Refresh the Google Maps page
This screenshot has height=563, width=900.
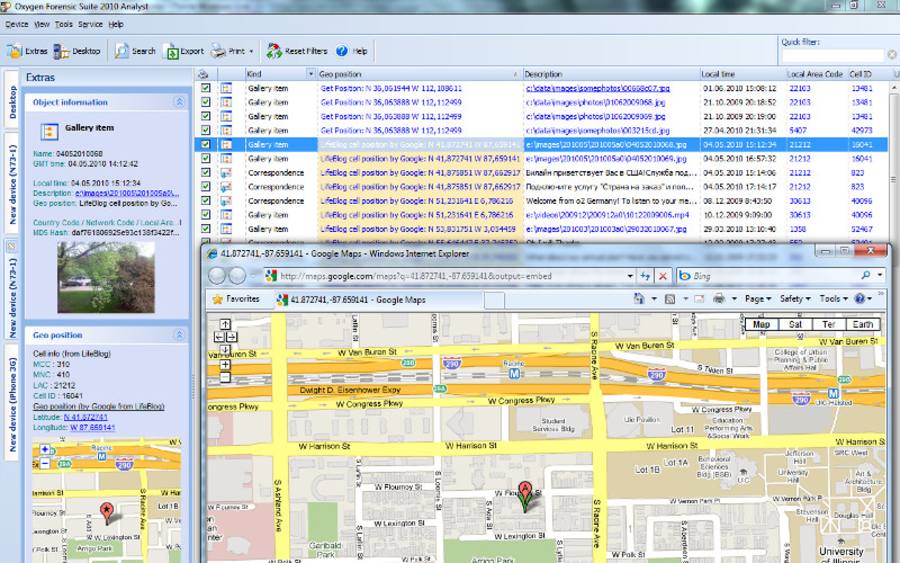click(x=645, y=276)
